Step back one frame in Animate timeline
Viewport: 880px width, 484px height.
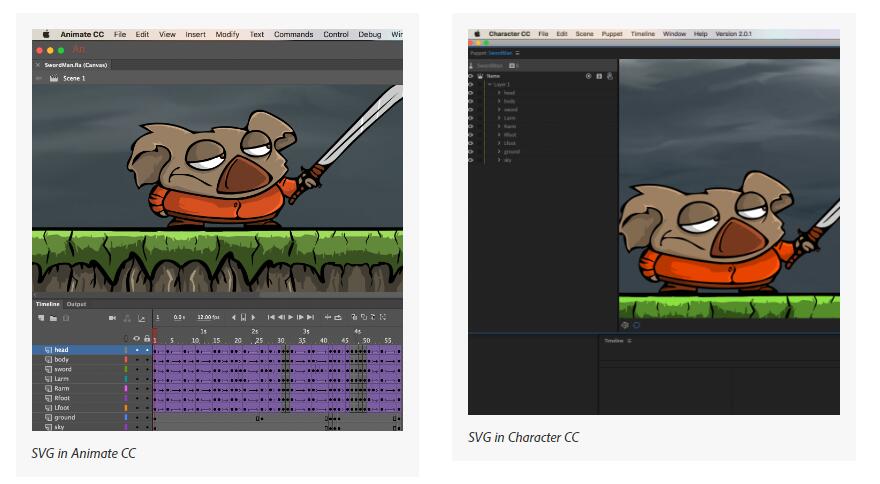click(281, 317)
